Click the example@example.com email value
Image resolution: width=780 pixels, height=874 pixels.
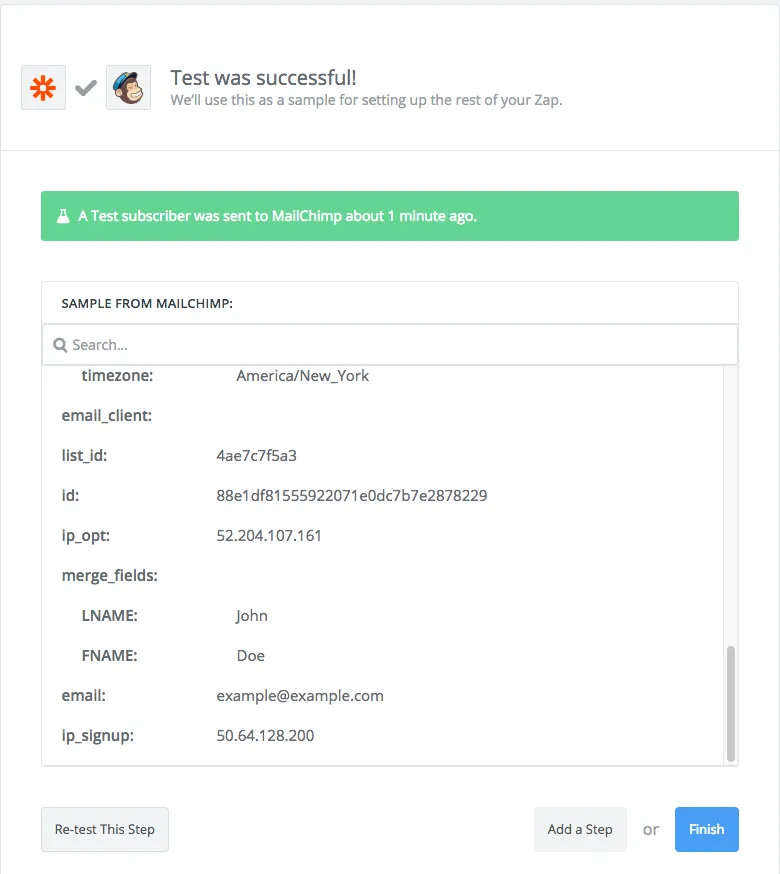click(x=300, y=696)
